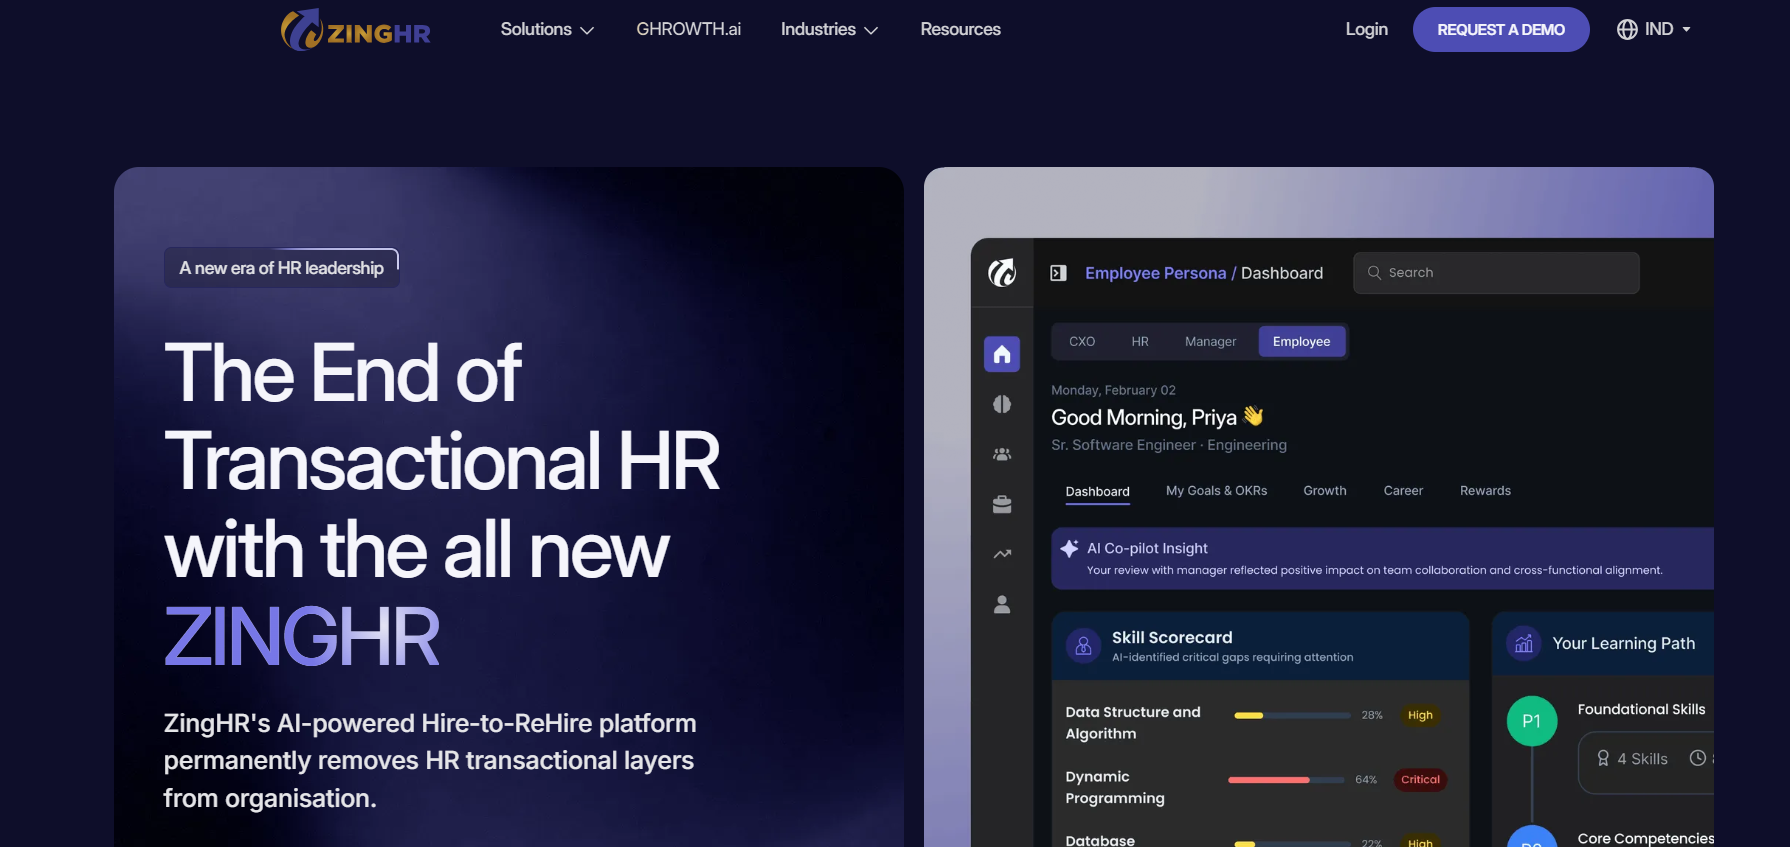Click the large purple "ZINGHR" headline word
This screenshot has width=1790, height=847.
tap(302, 637)
